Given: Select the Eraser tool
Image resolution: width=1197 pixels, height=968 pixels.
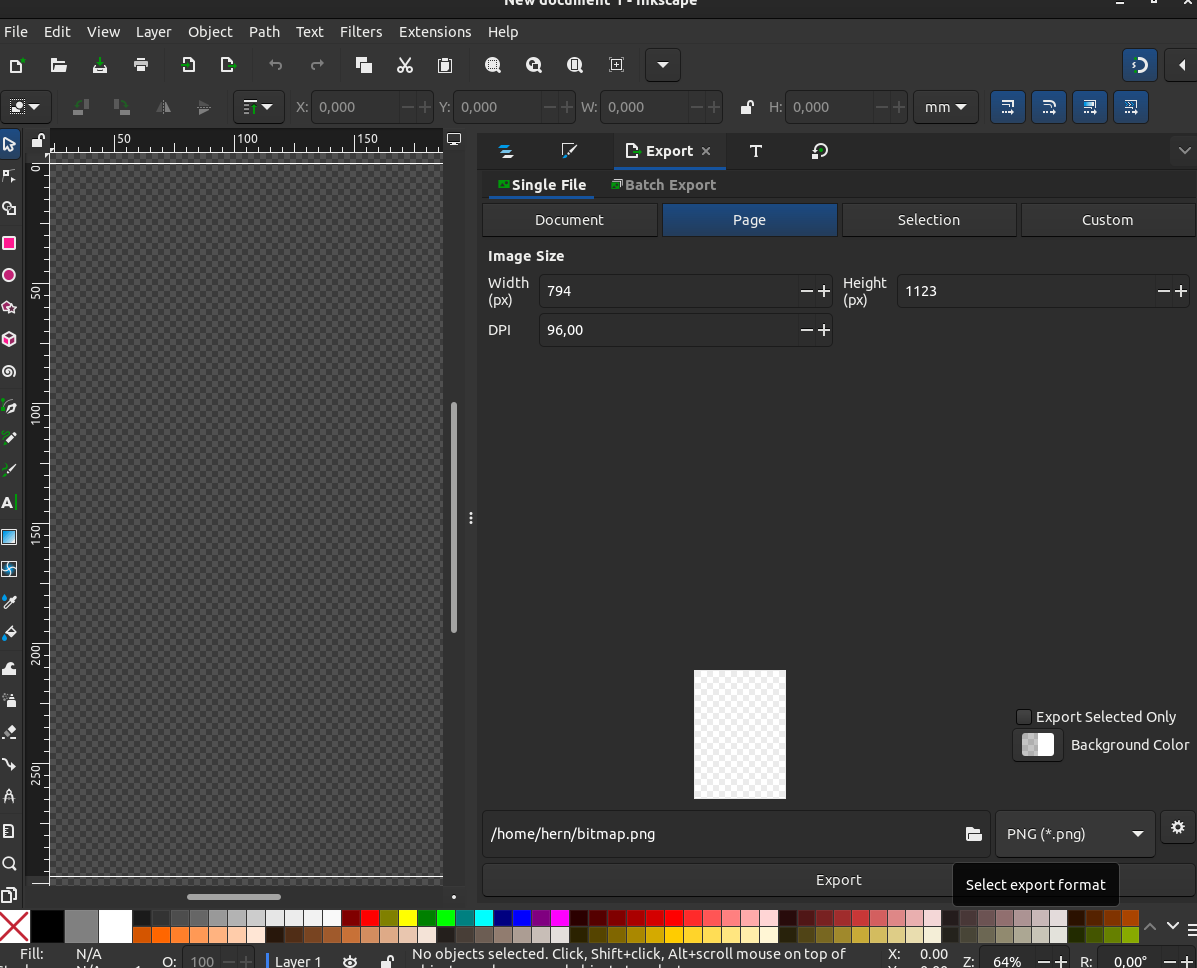Looking at the screenshot, I should (9, 732).
